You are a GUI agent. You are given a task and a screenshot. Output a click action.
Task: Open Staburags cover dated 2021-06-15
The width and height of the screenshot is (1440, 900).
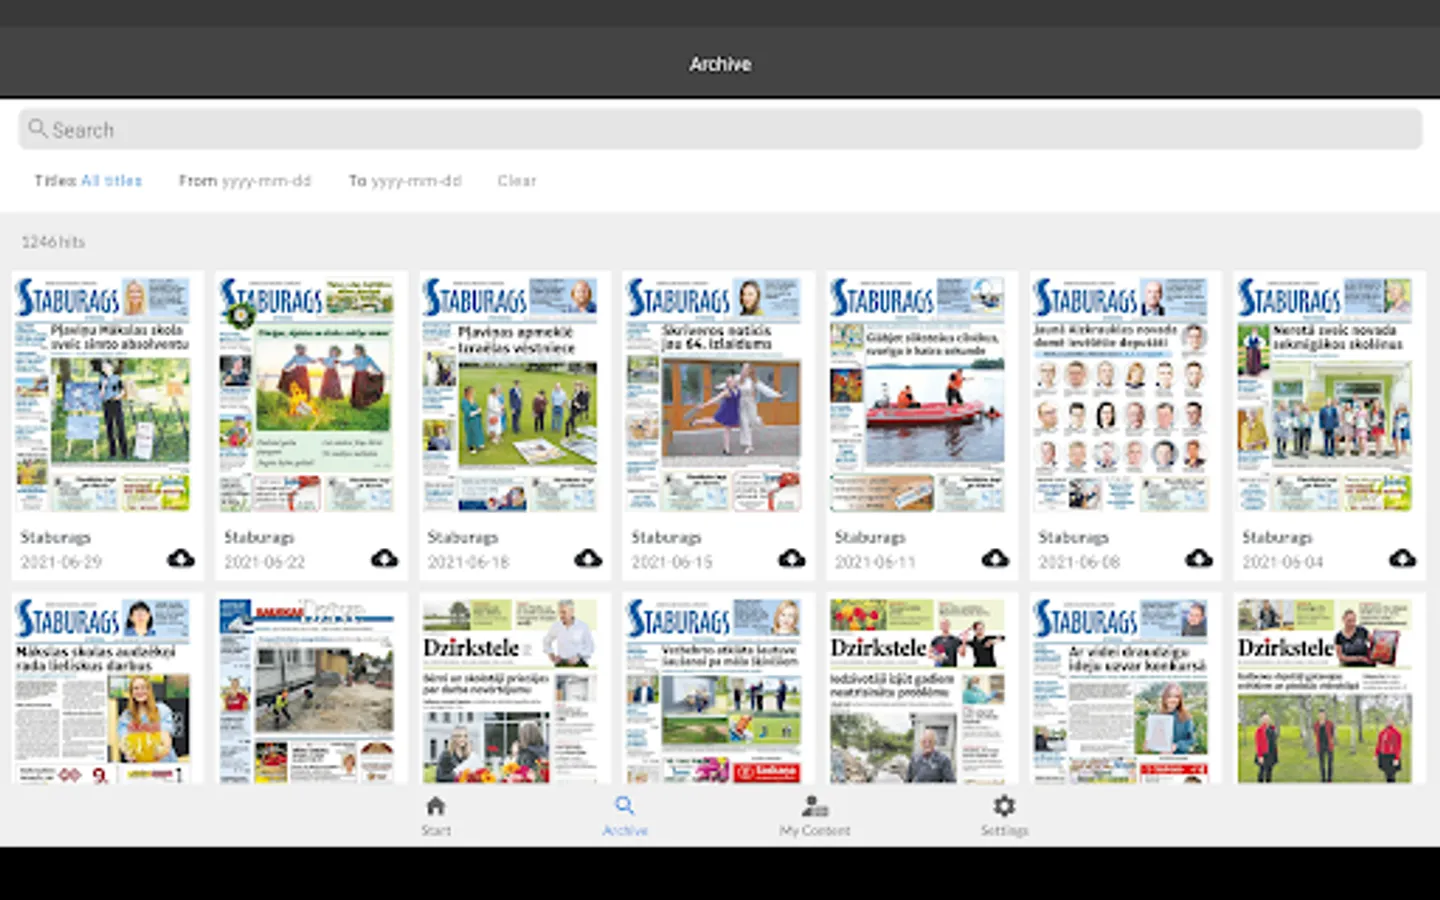[x=714, y=395]
